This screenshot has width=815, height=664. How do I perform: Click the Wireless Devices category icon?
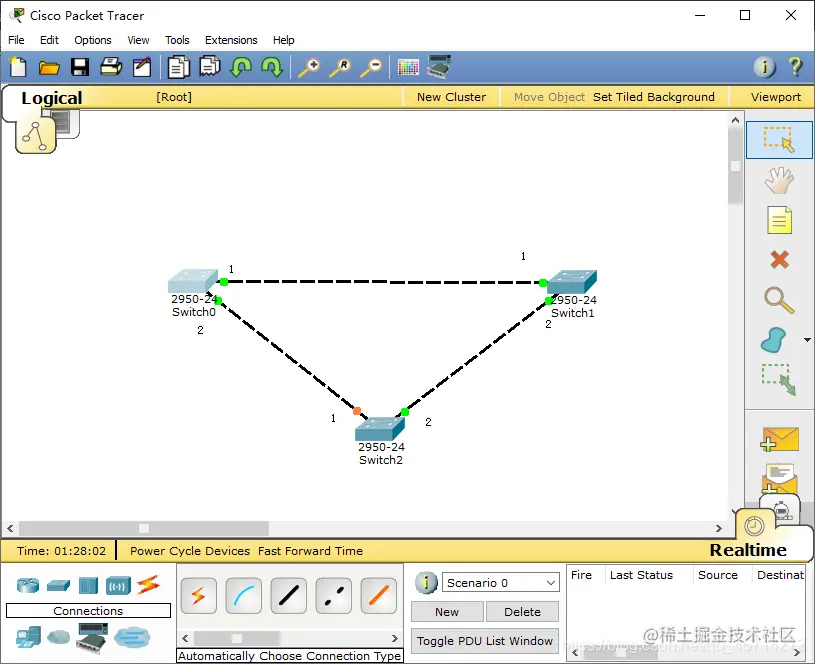[x=118, y=585]
